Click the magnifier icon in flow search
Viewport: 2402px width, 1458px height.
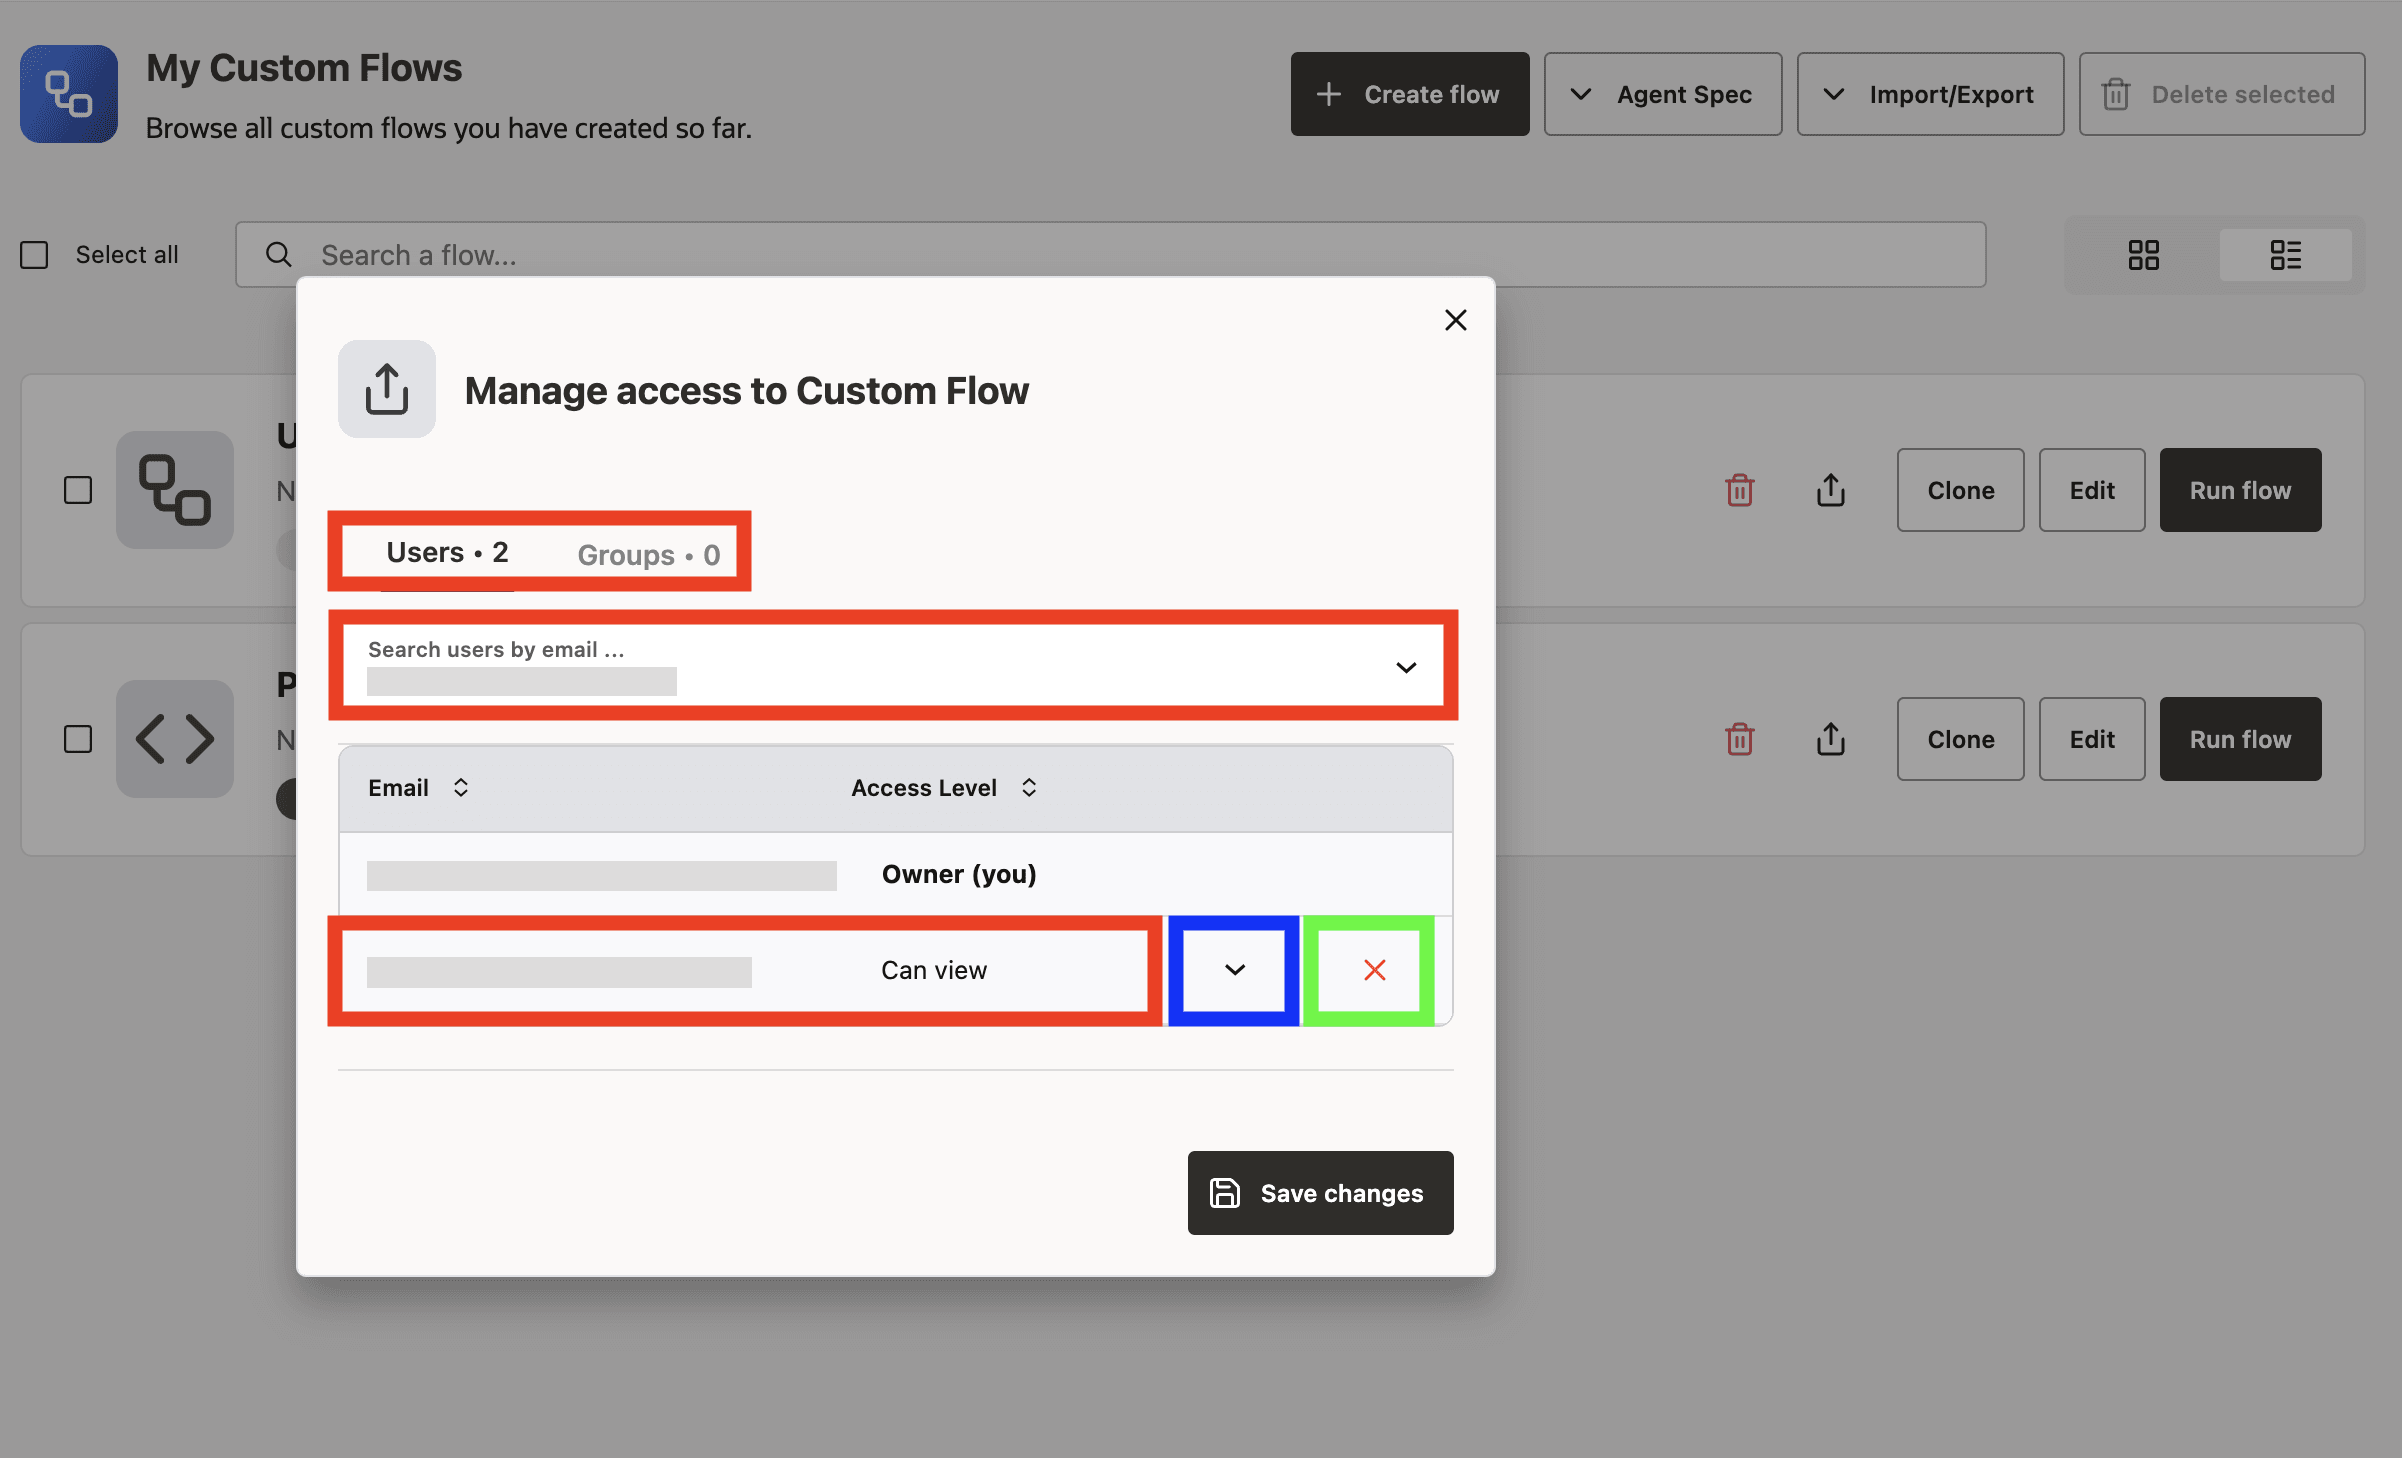[279, 255]
